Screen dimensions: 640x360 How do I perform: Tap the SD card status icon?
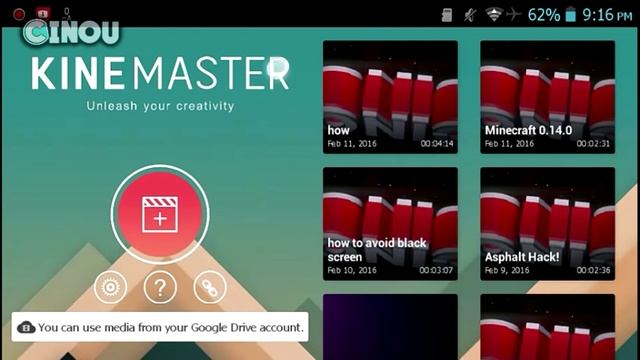(447, 15)
